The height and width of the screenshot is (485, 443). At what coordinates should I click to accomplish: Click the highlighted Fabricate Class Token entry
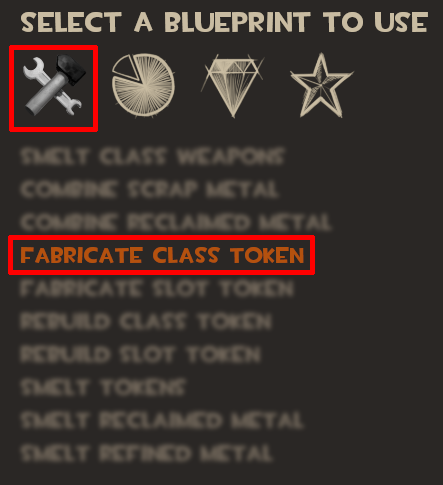[x=162, y=255]
